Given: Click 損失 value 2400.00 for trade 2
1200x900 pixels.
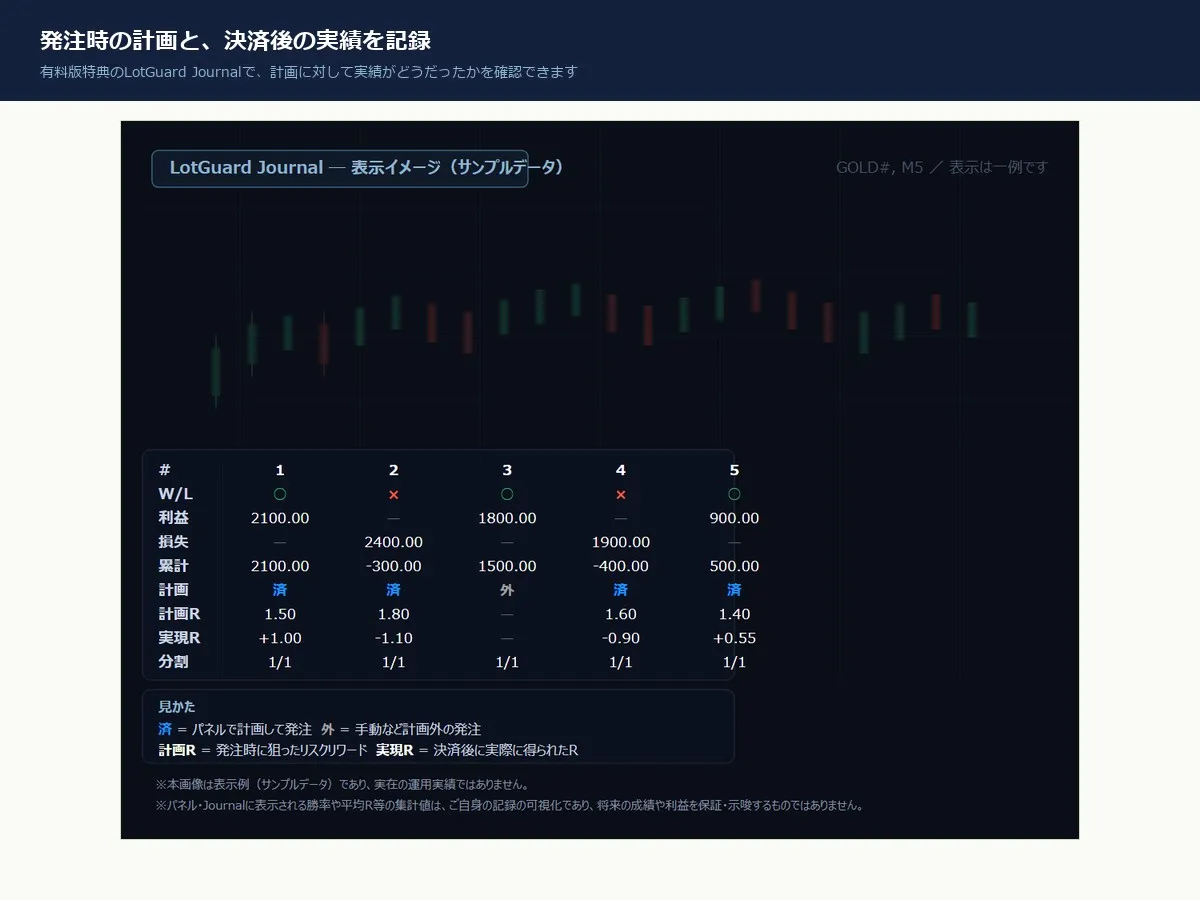Looking at the screenshot, I should [394, 542].
